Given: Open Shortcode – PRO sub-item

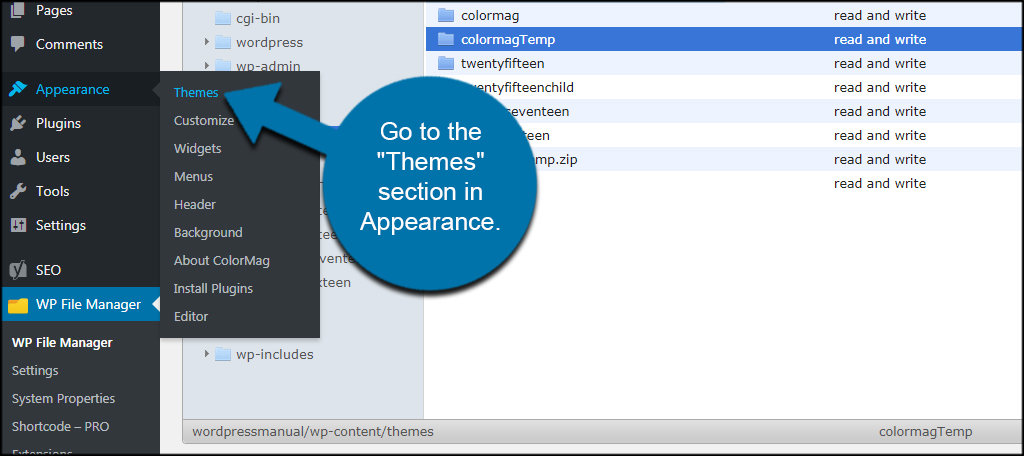Looking at the screenshot, I should click(x=60, y=427).
